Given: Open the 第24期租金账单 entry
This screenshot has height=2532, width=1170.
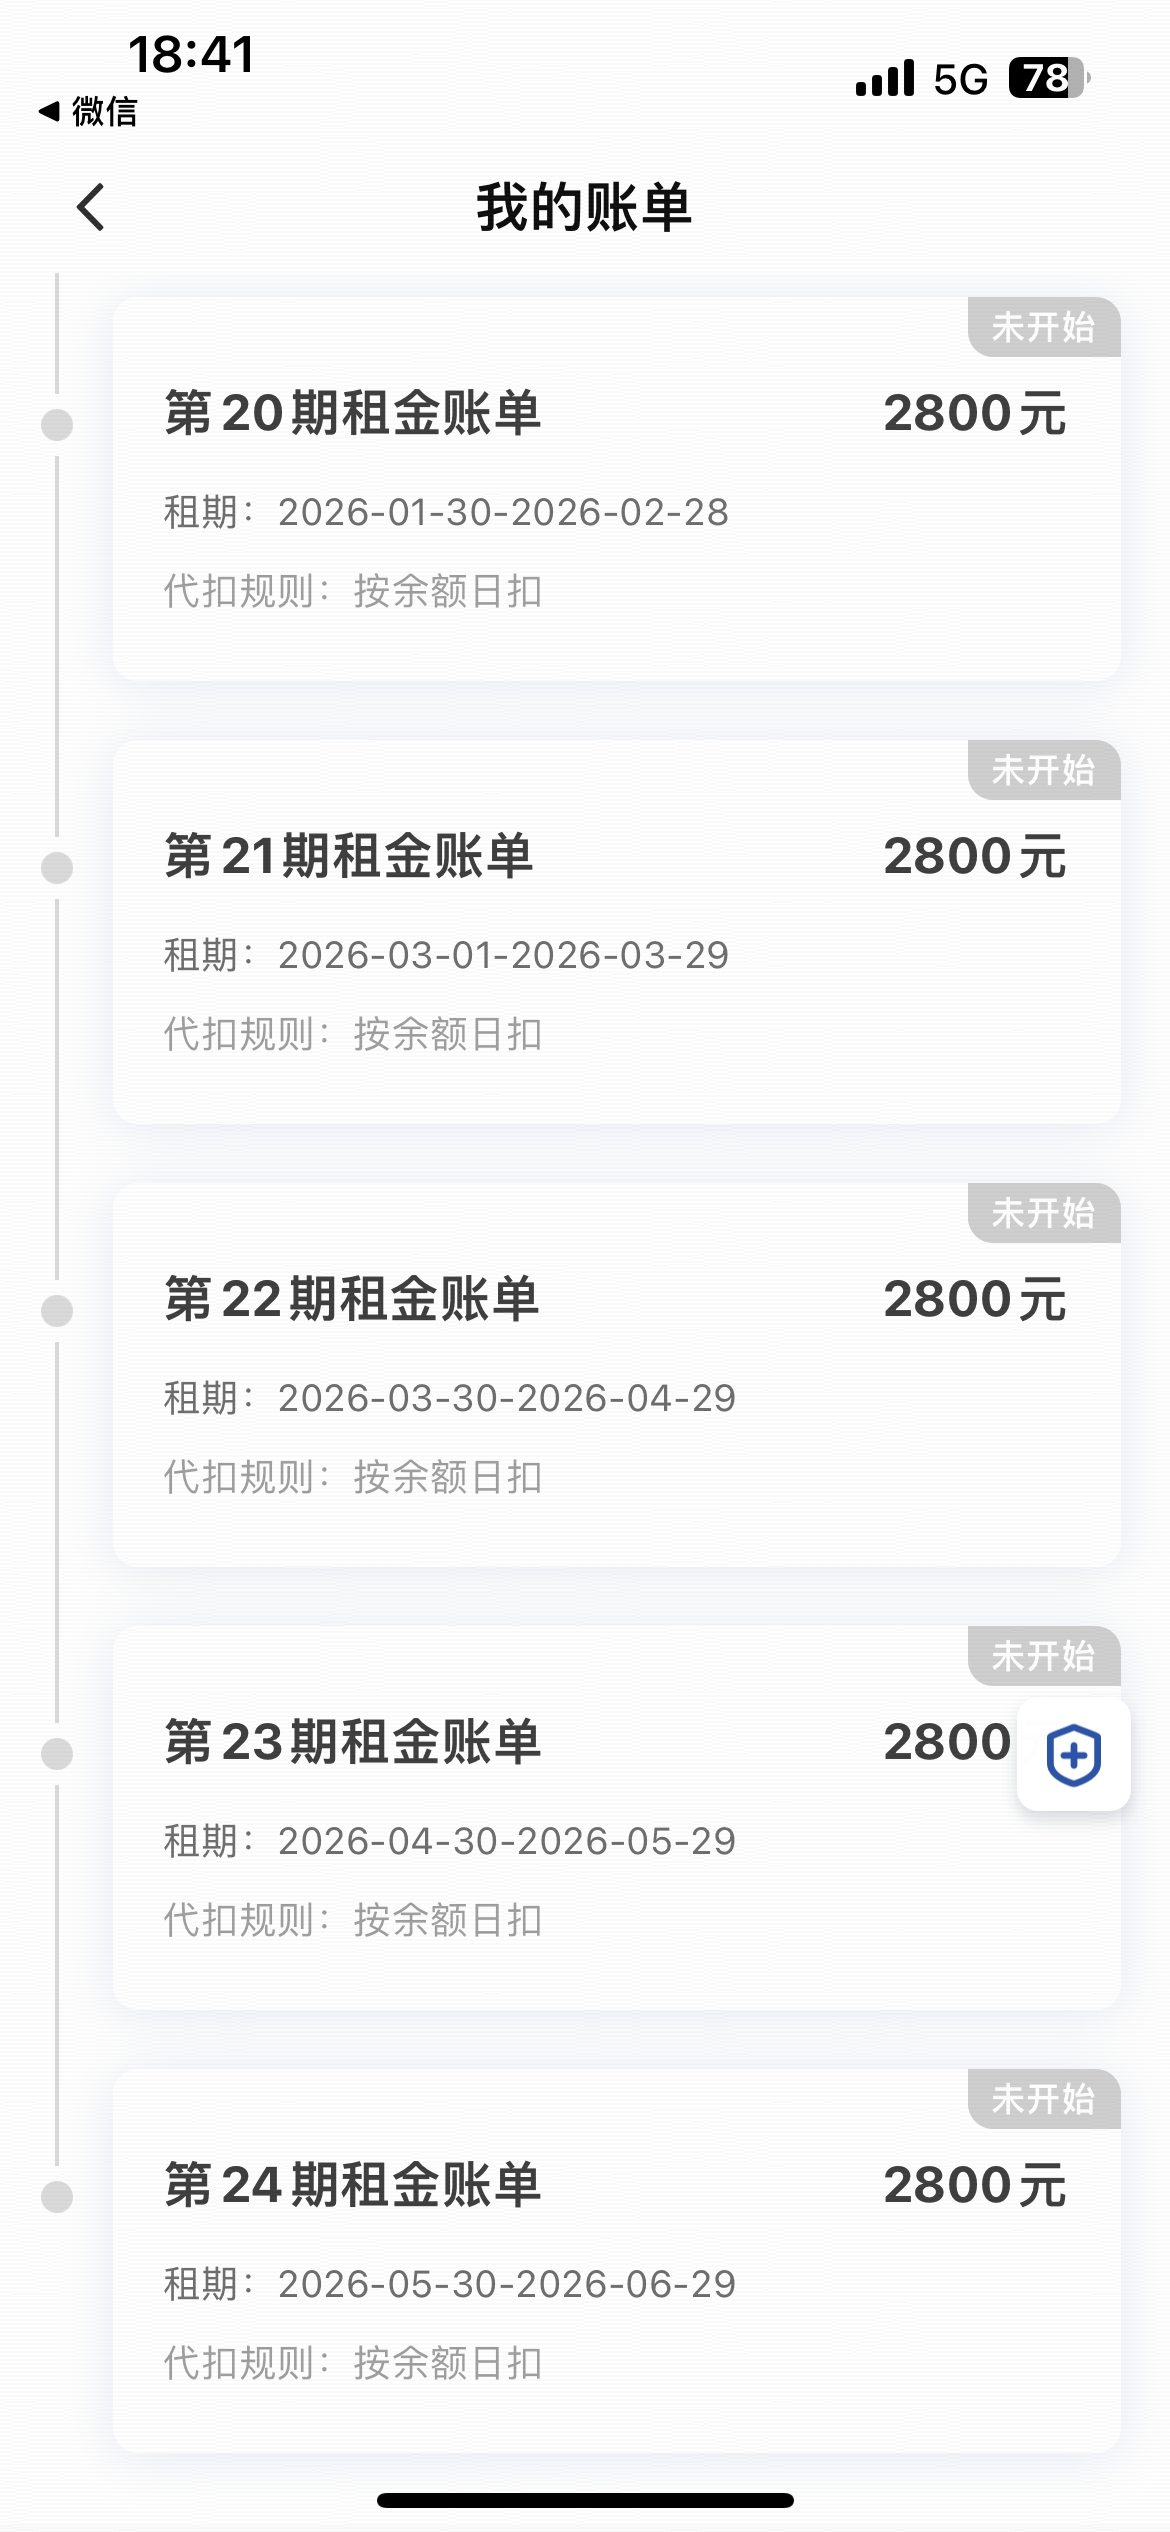Looking at the screenshot, I should click(352, 2185).
